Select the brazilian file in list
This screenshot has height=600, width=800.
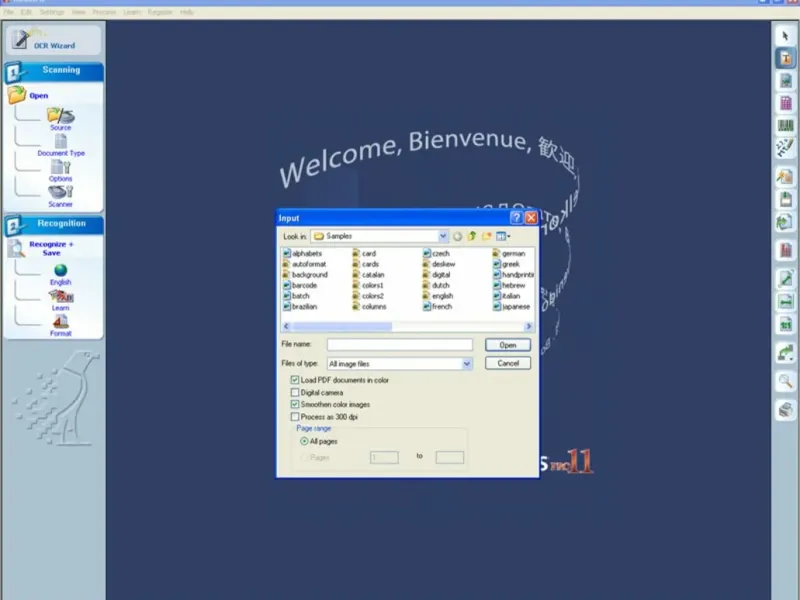[300, 307]
